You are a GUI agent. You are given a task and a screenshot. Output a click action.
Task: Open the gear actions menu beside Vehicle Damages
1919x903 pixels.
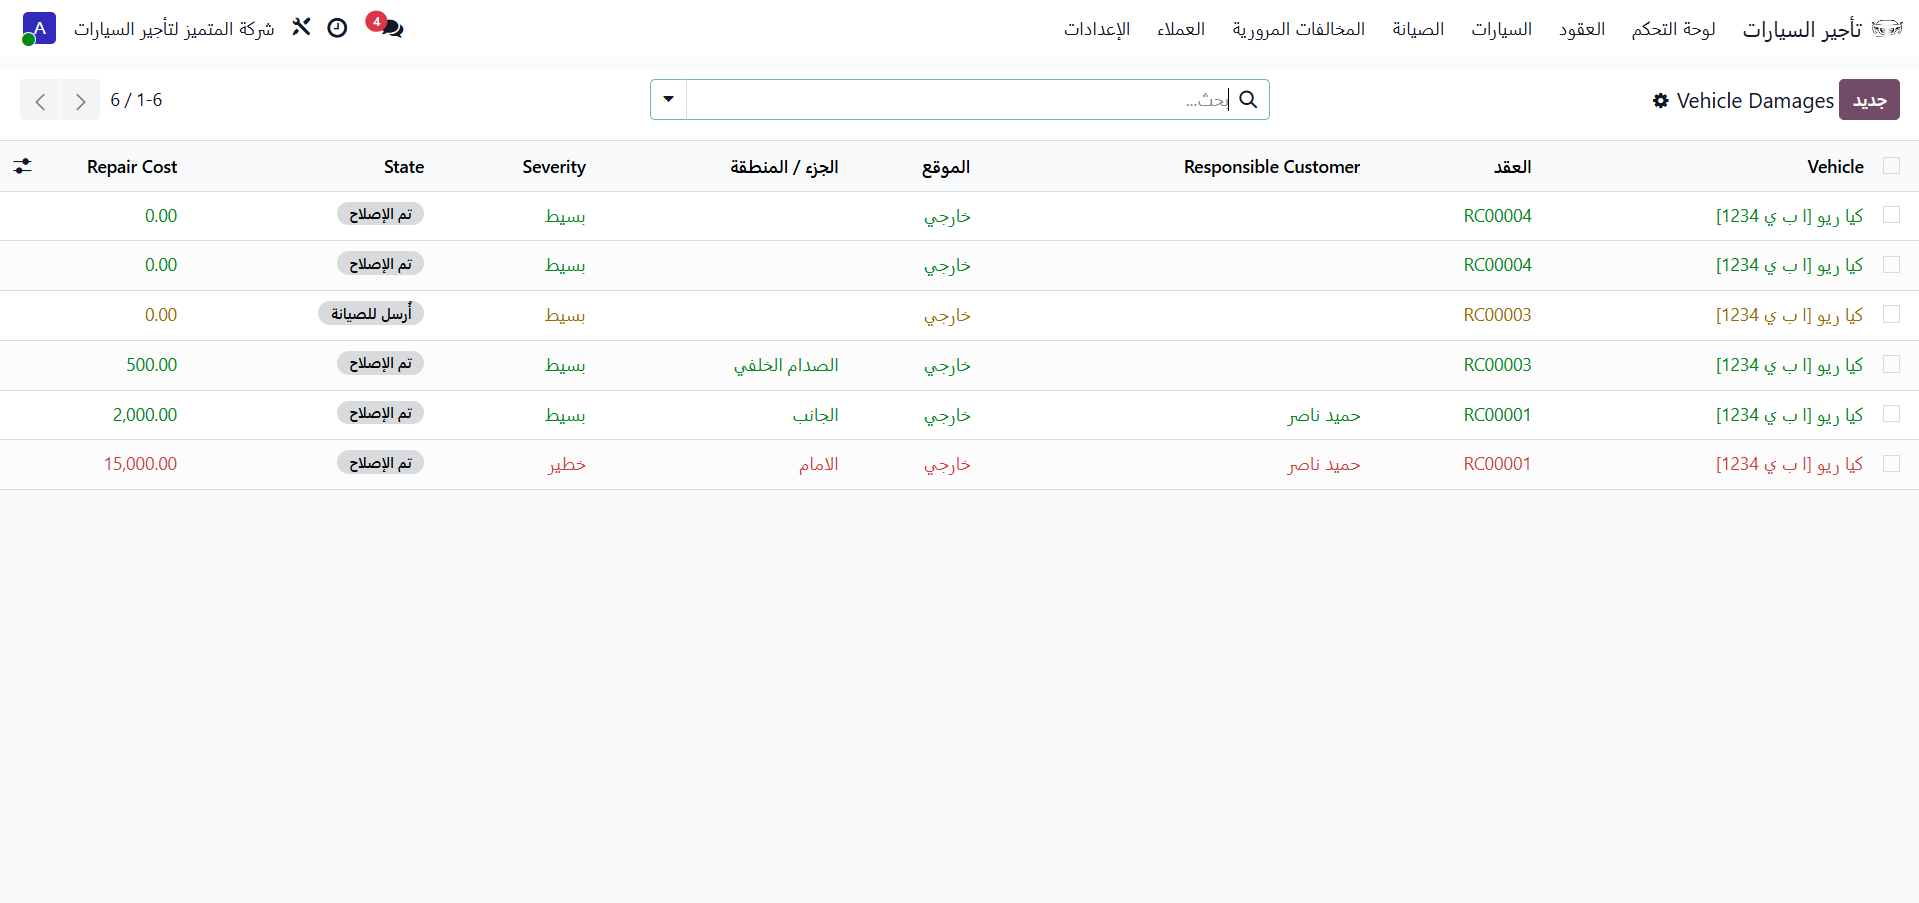point(1660,100)
